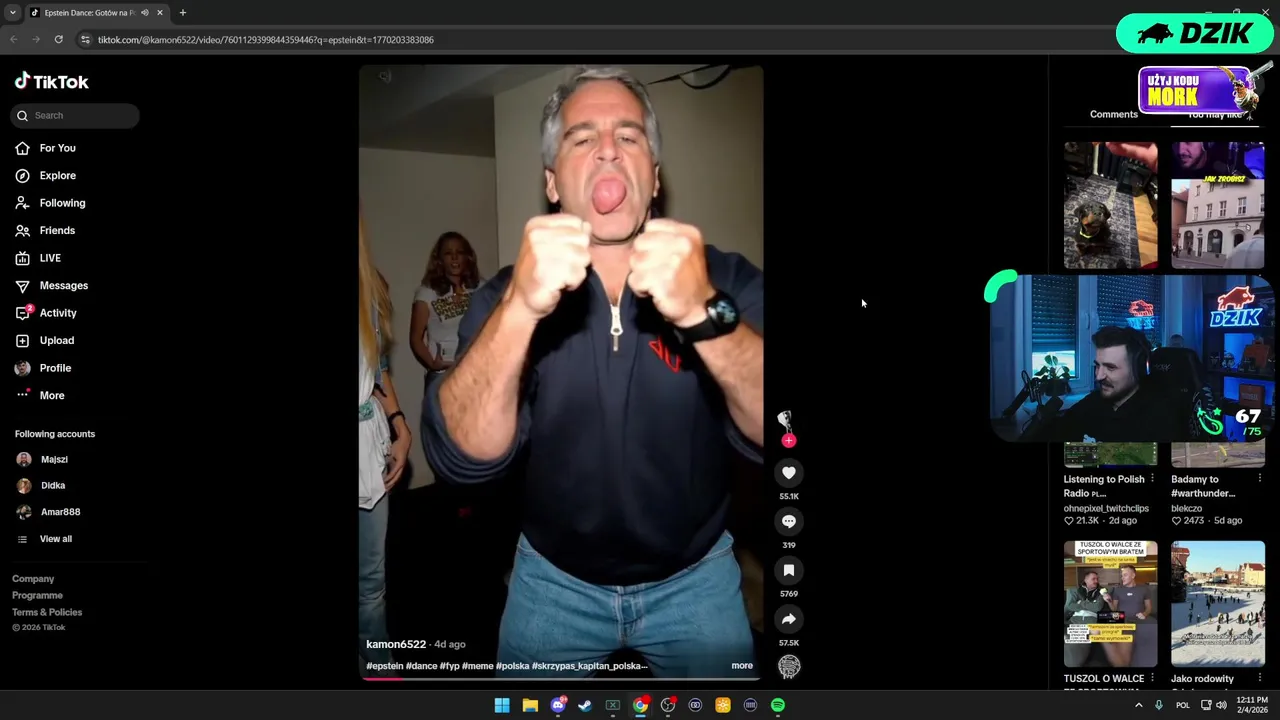Open OBS Studio from taskbar
This screenshot has height=720, width=1280.
point(668,706)
